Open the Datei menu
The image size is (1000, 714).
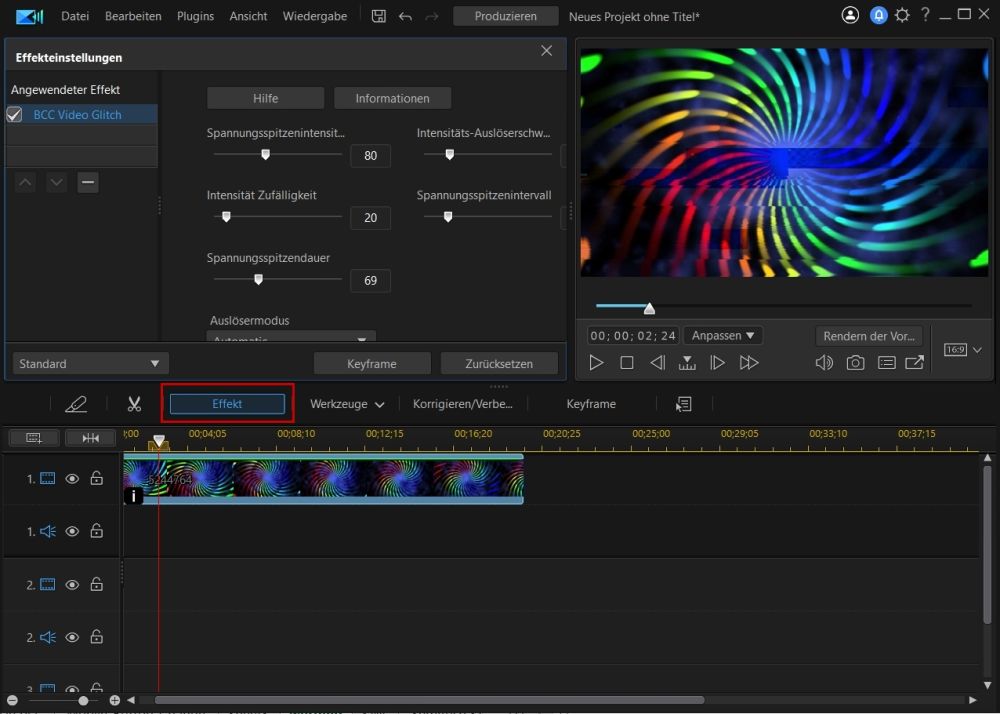click(x=75, y=16)
